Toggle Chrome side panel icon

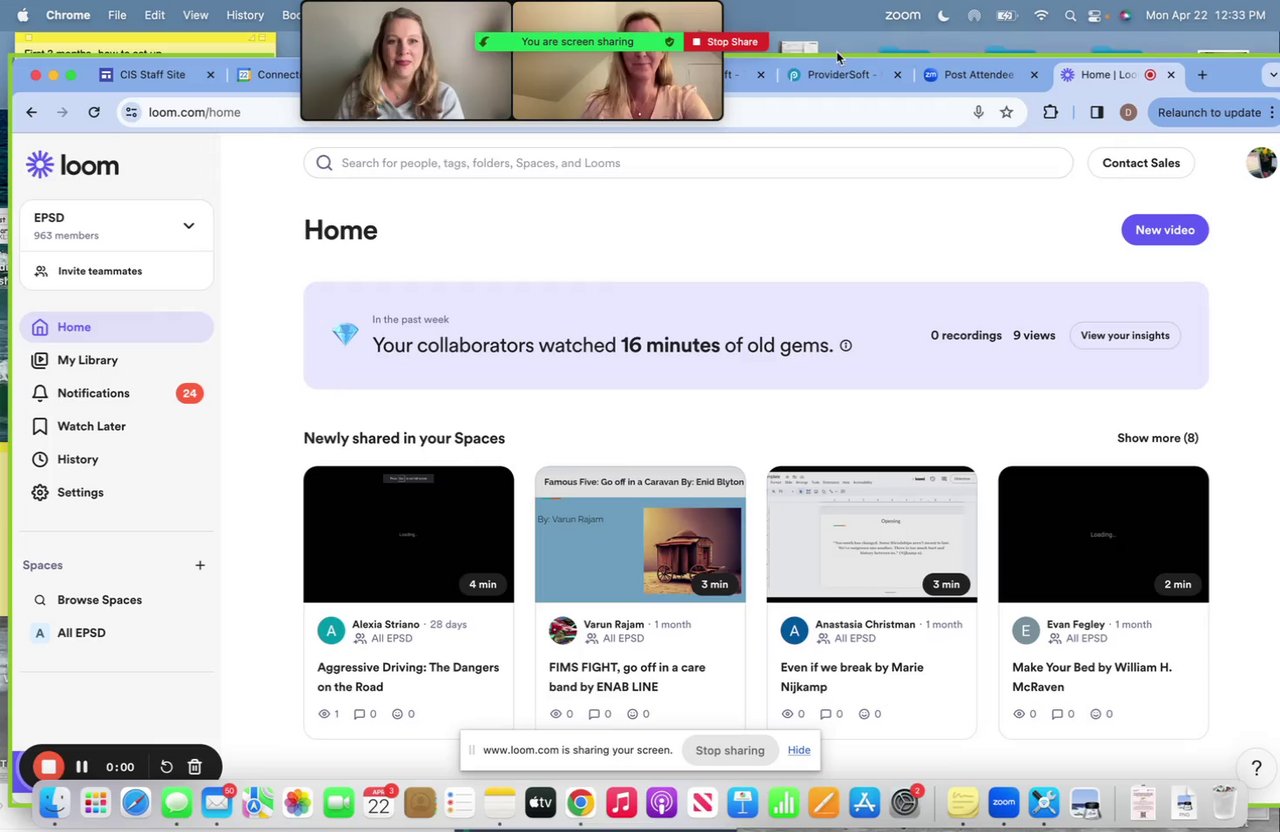pyautogui.click(x=1097, y=112)
